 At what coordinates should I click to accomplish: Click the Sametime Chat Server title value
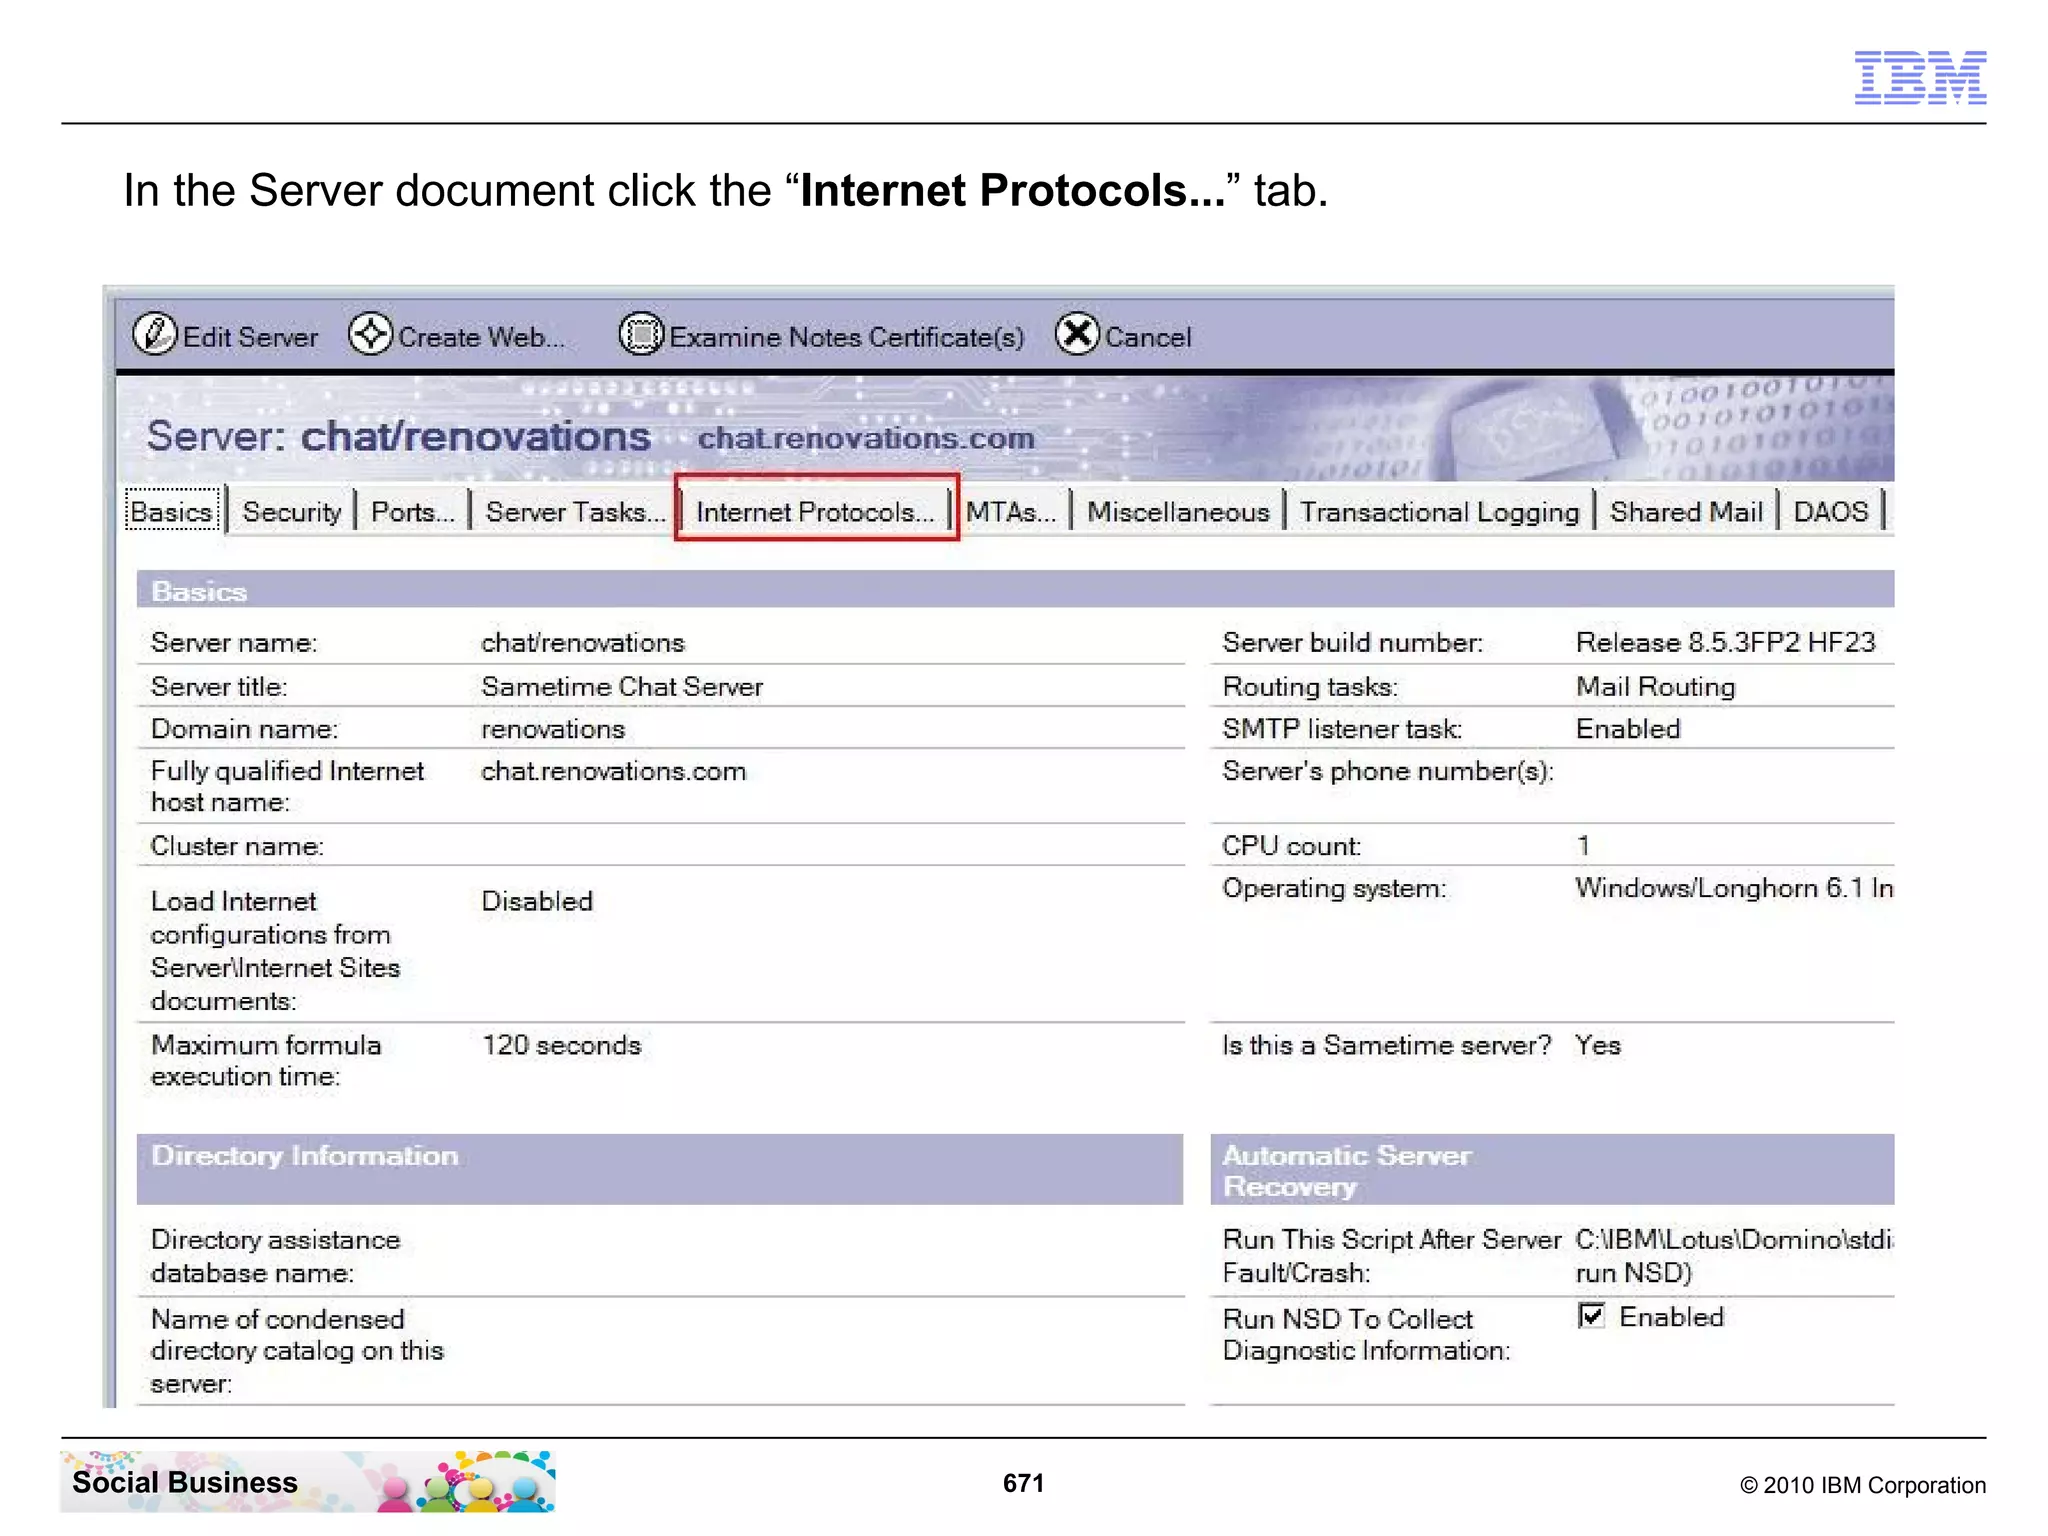pos(622,687)
